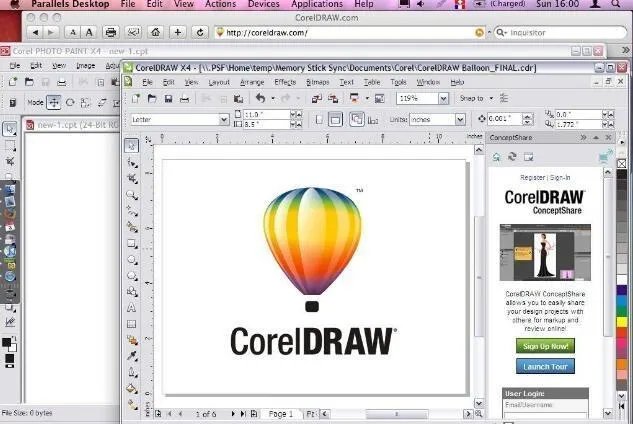Click the Launch Tour button
Image resolution: width=633 pixels, height=424 pixels.
(x=545, y=366)
